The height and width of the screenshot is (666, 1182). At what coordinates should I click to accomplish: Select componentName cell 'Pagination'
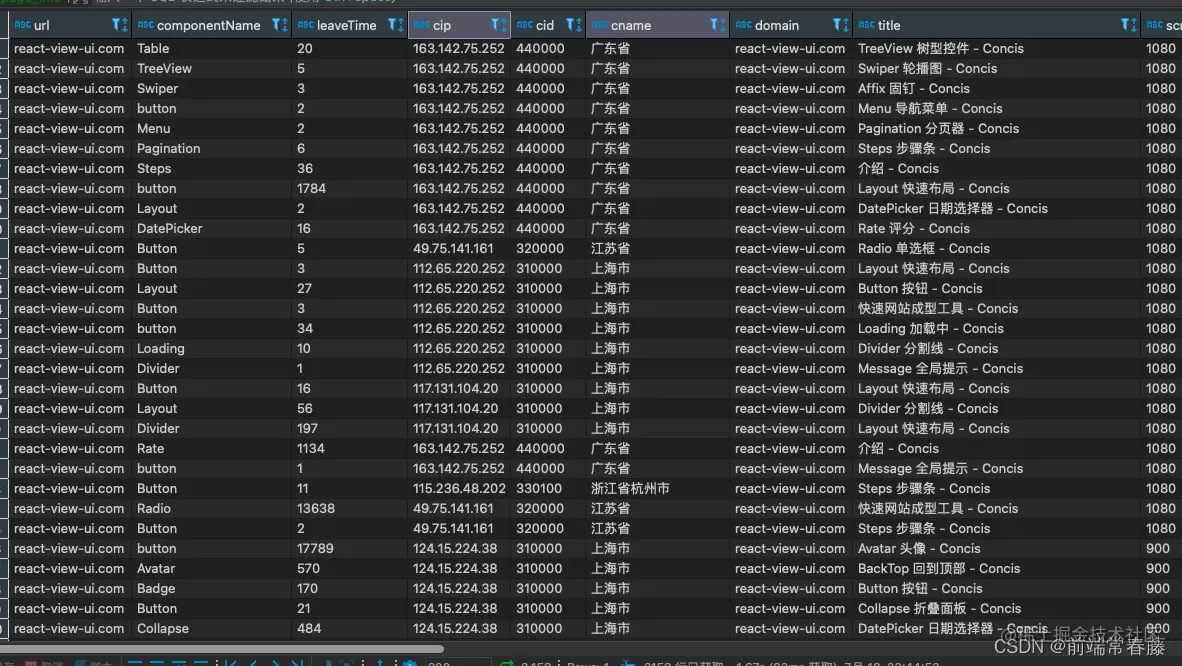[x=212, y=149]
